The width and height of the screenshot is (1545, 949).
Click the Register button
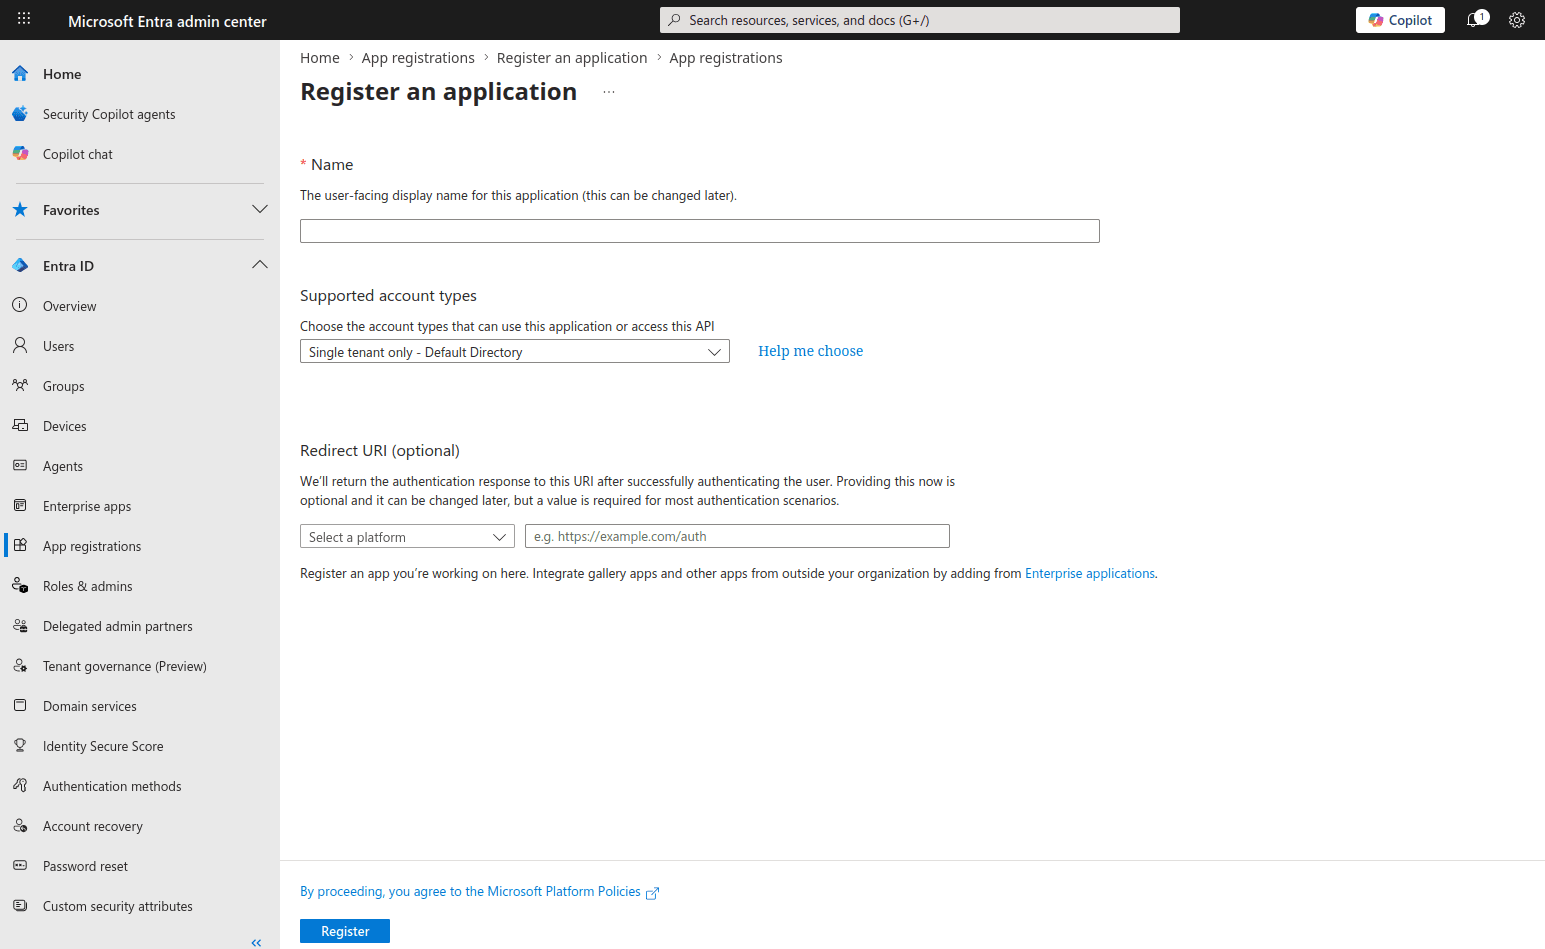pyautogui.click(x=345, y=931)
